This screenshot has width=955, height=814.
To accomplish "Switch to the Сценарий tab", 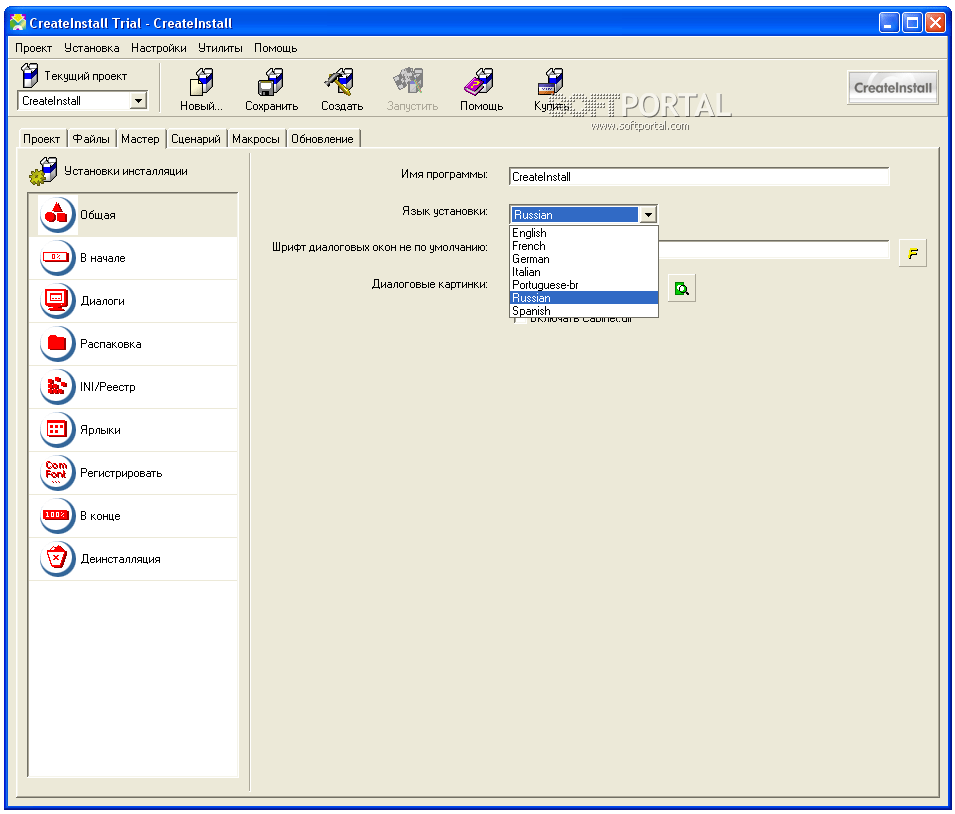I will [196, 139].
